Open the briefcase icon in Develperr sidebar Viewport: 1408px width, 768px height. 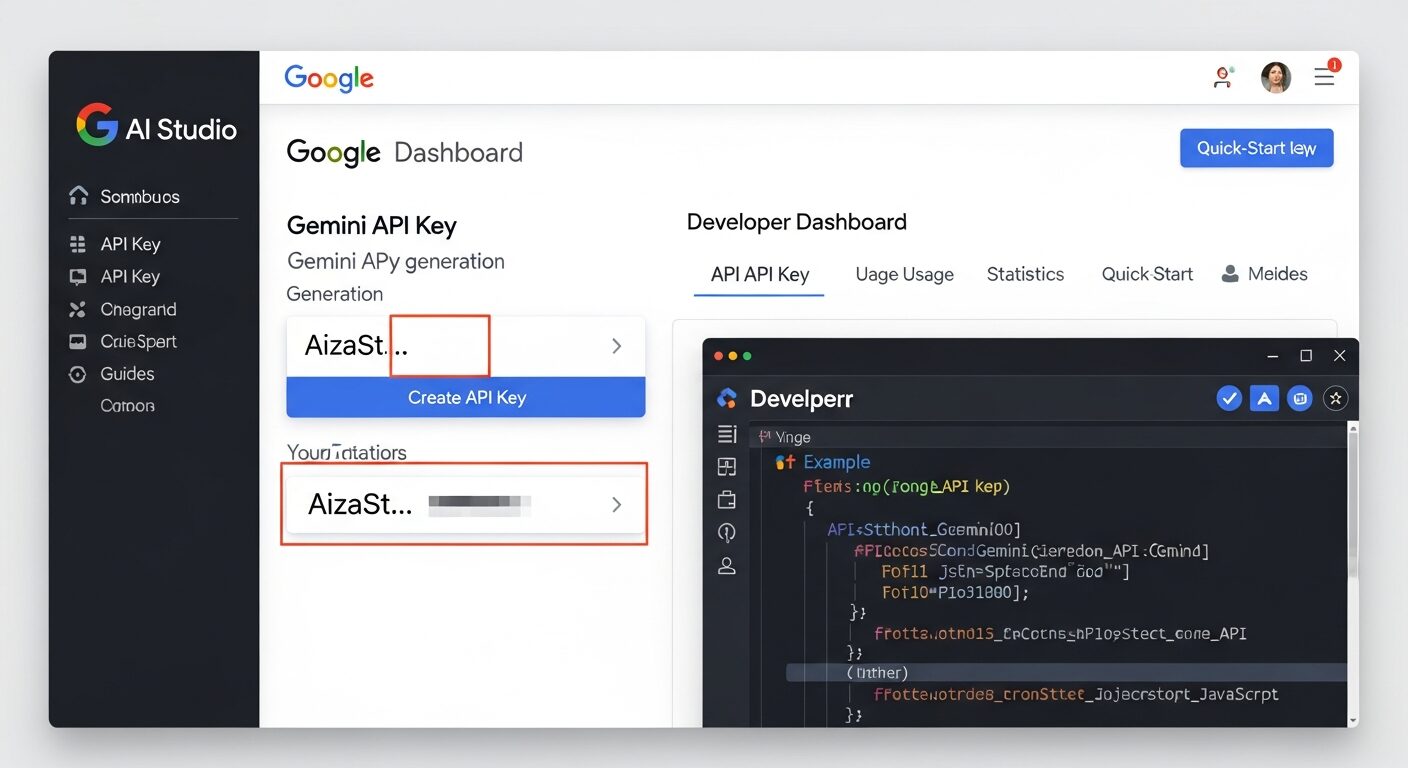pos(727,499)
